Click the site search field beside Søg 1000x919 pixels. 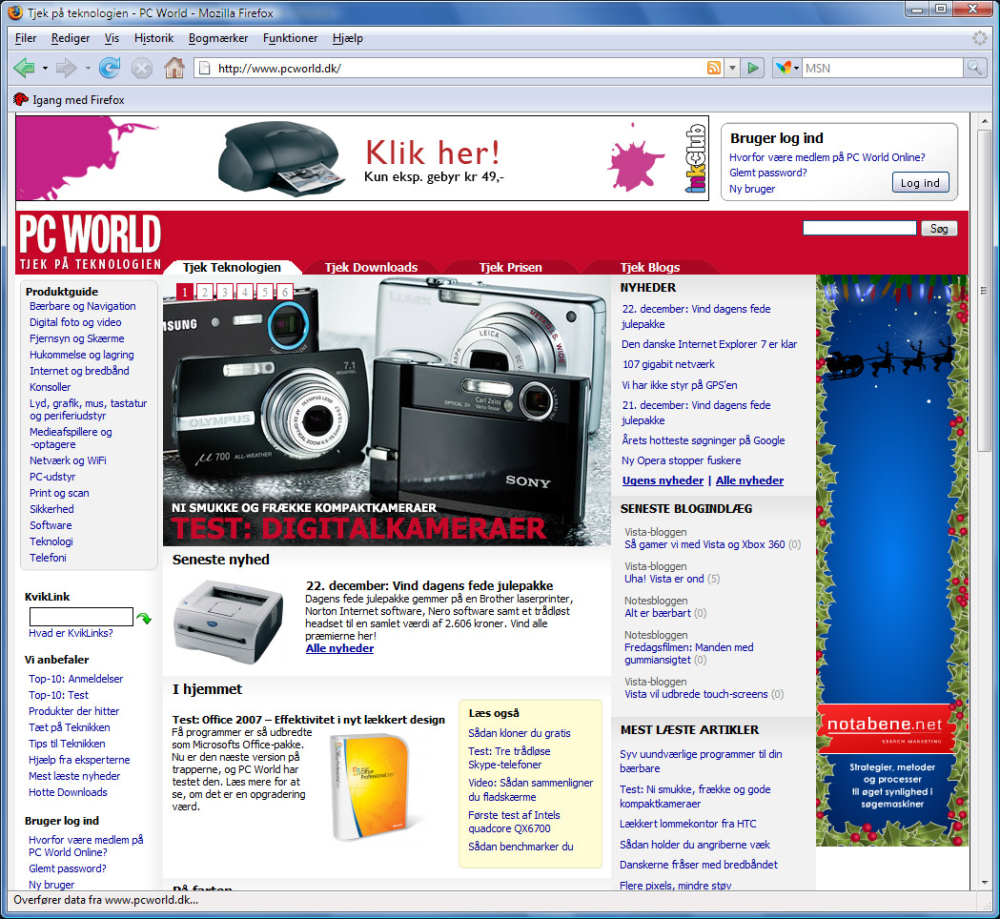pyautogui.click(x=859, y=228)
